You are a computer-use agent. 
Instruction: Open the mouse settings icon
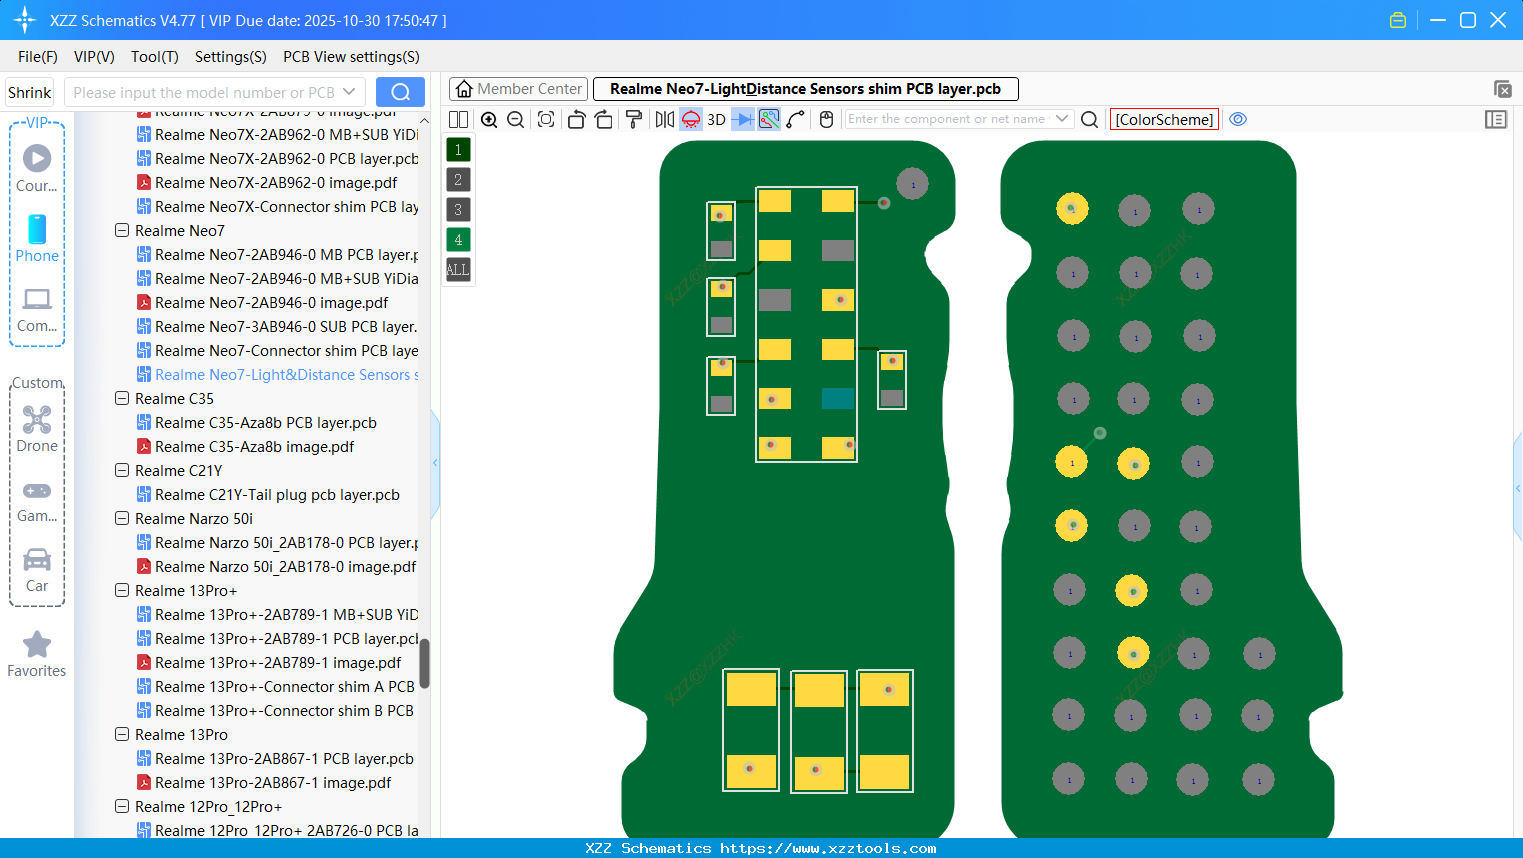point(826,120)
